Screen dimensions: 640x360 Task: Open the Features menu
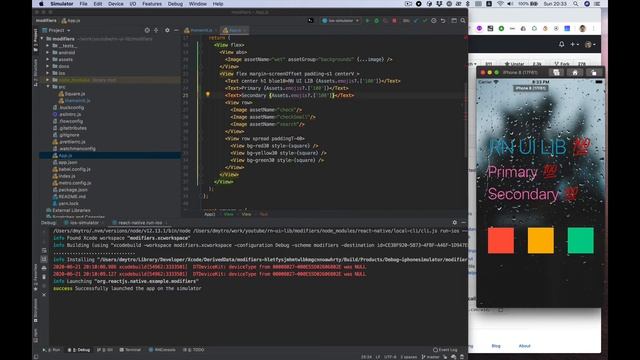click(152, 4)
